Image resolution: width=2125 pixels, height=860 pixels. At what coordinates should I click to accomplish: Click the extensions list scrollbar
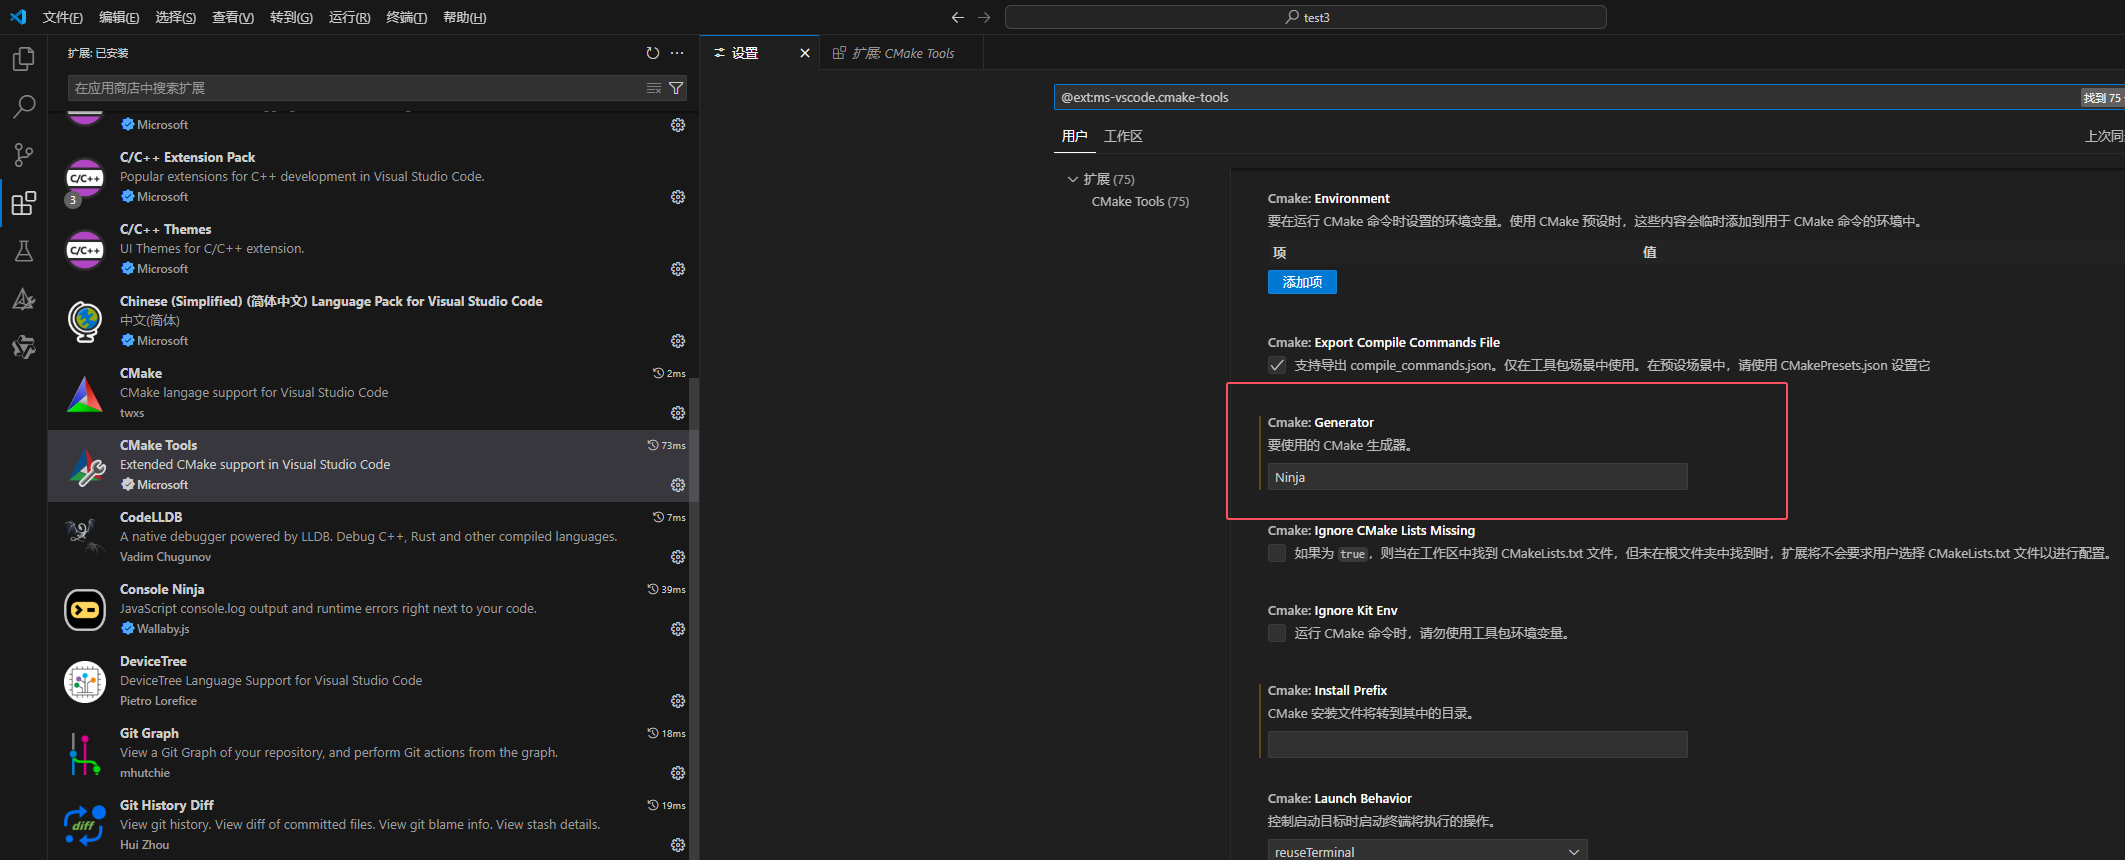coord(694,620)
